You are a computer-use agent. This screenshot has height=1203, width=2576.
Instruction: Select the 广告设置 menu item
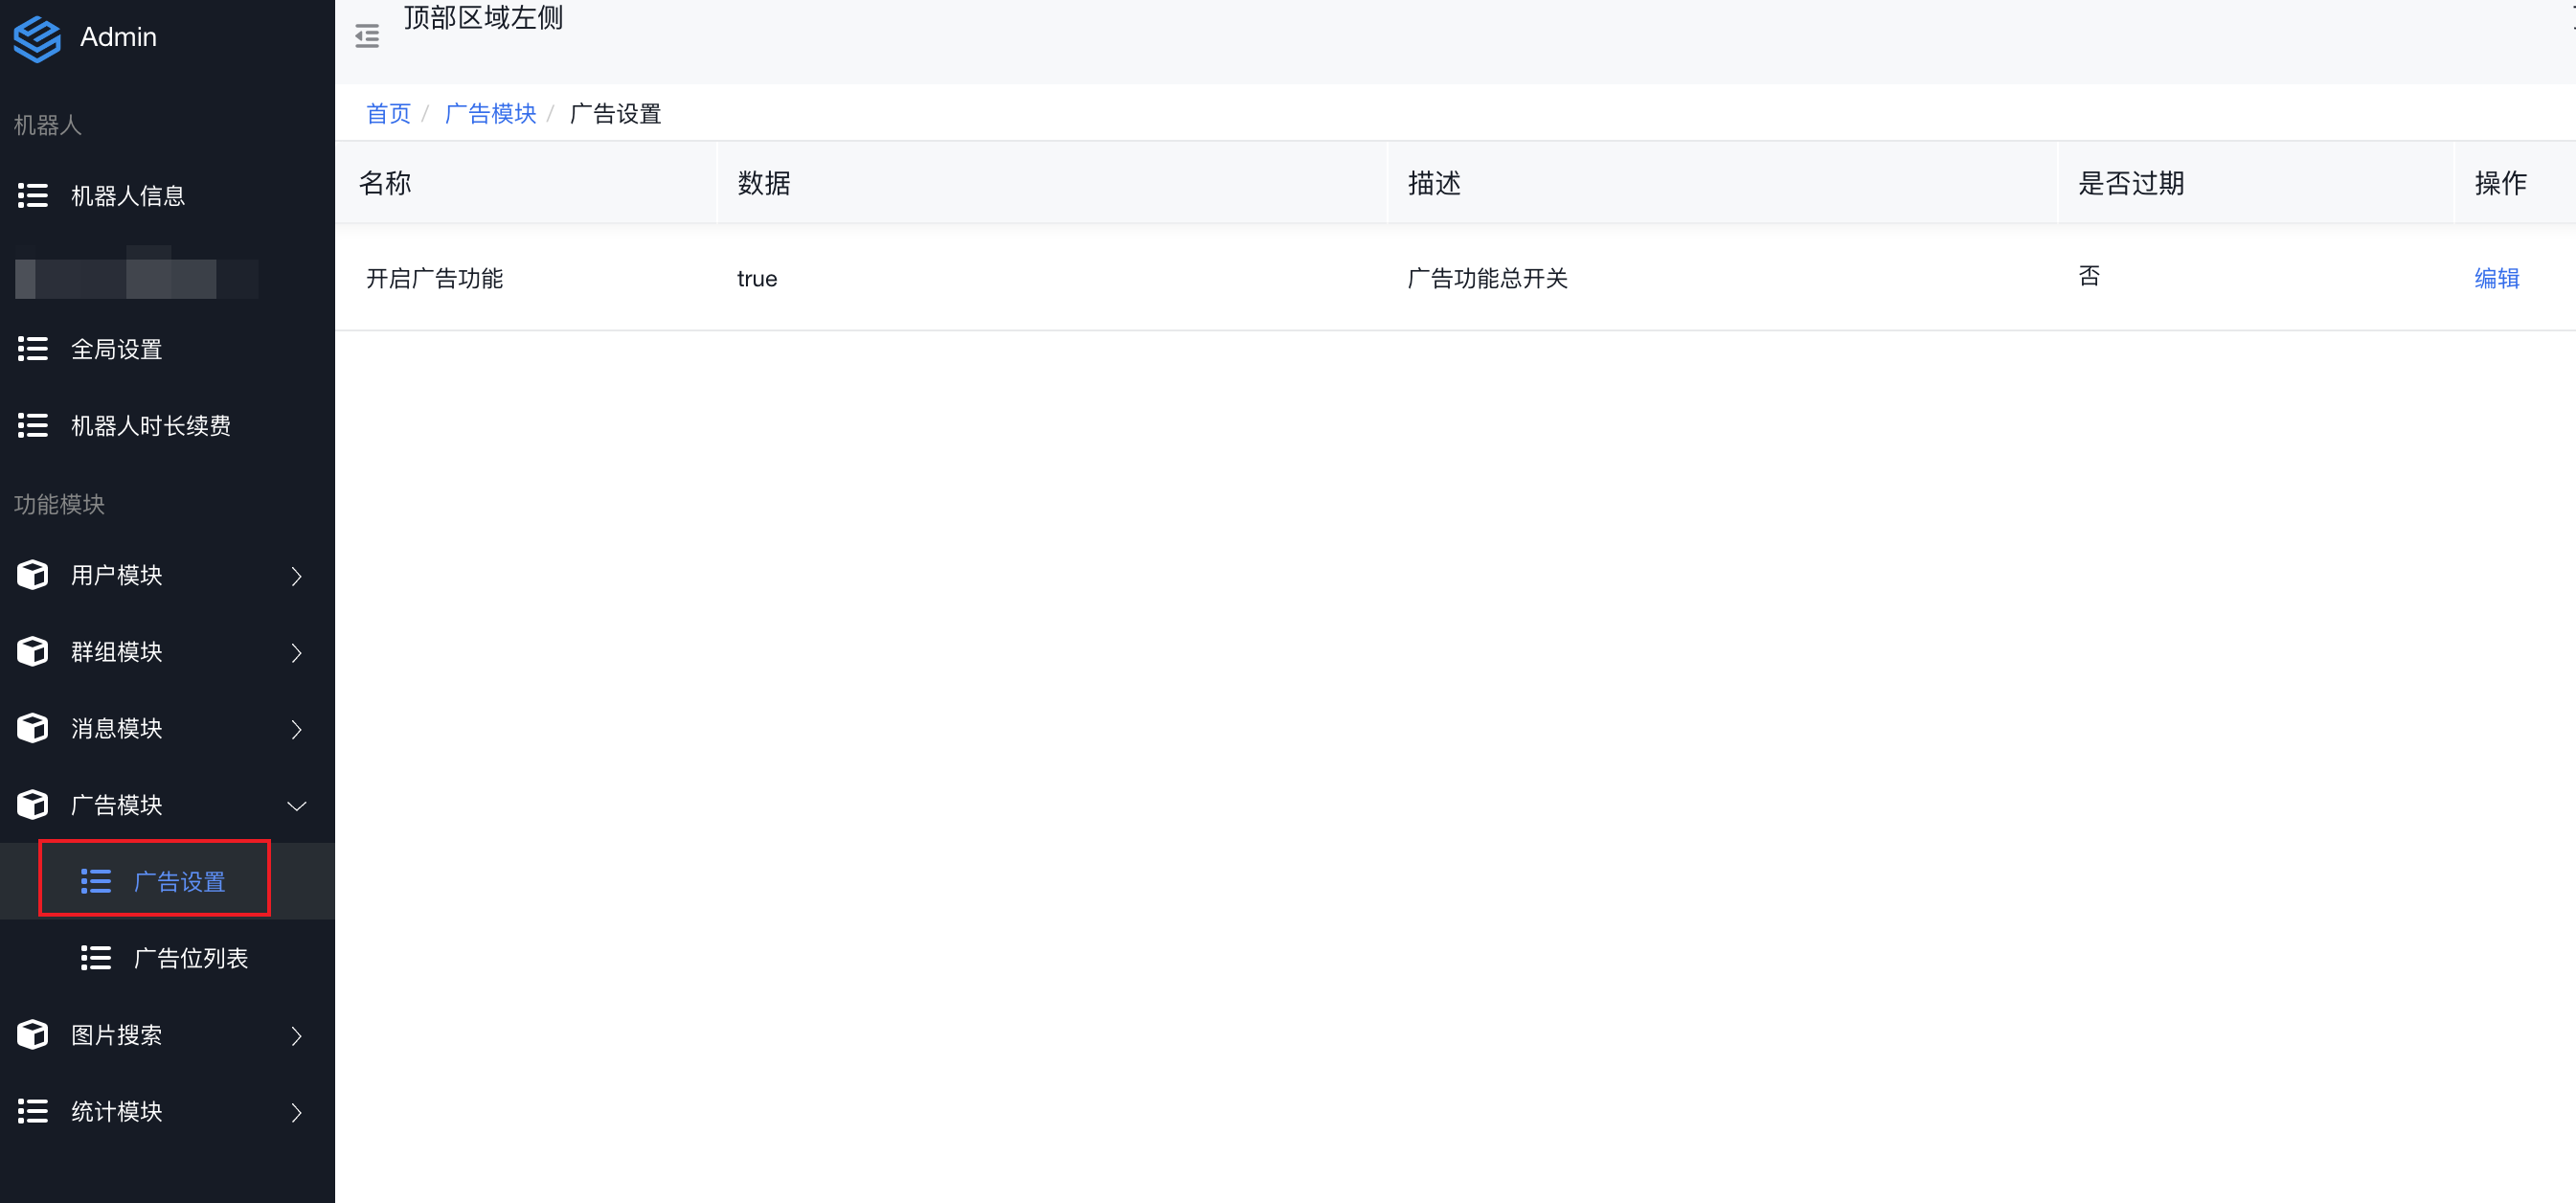pos(179,881)
